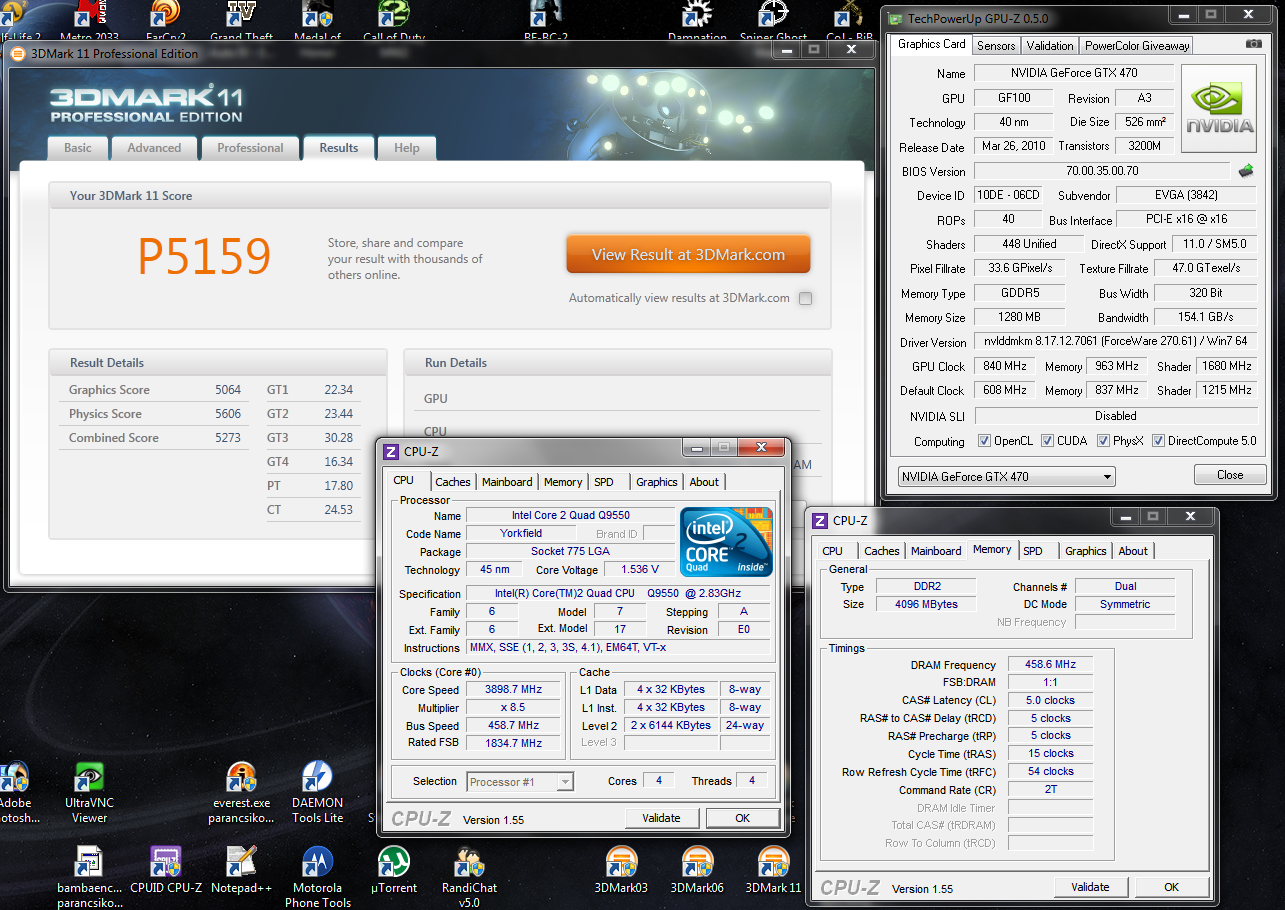Click the Core Speed value 3898.7 MHz

(514, 690)
